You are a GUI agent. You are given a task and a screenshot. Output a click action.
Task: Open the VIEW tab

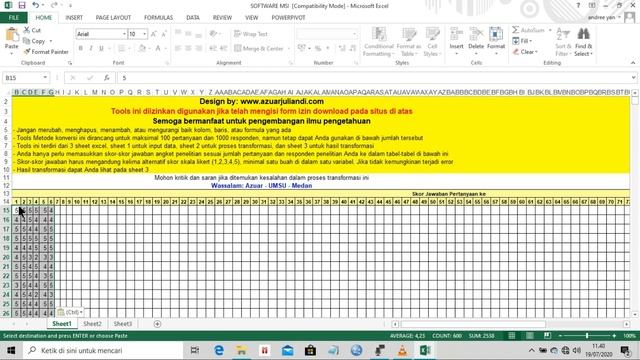[x=251, y=18]
